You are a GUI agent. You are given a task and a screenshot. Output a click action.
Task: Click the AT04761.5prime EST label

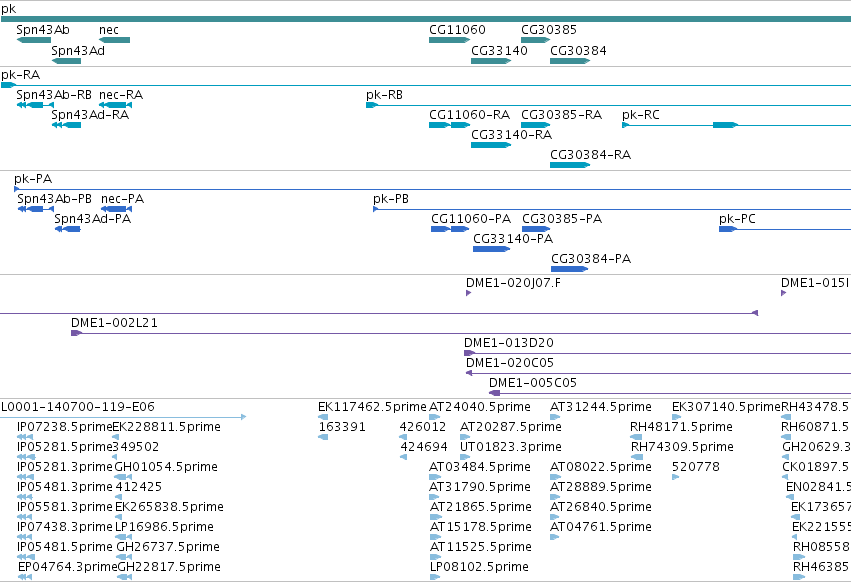click(601, 527)
